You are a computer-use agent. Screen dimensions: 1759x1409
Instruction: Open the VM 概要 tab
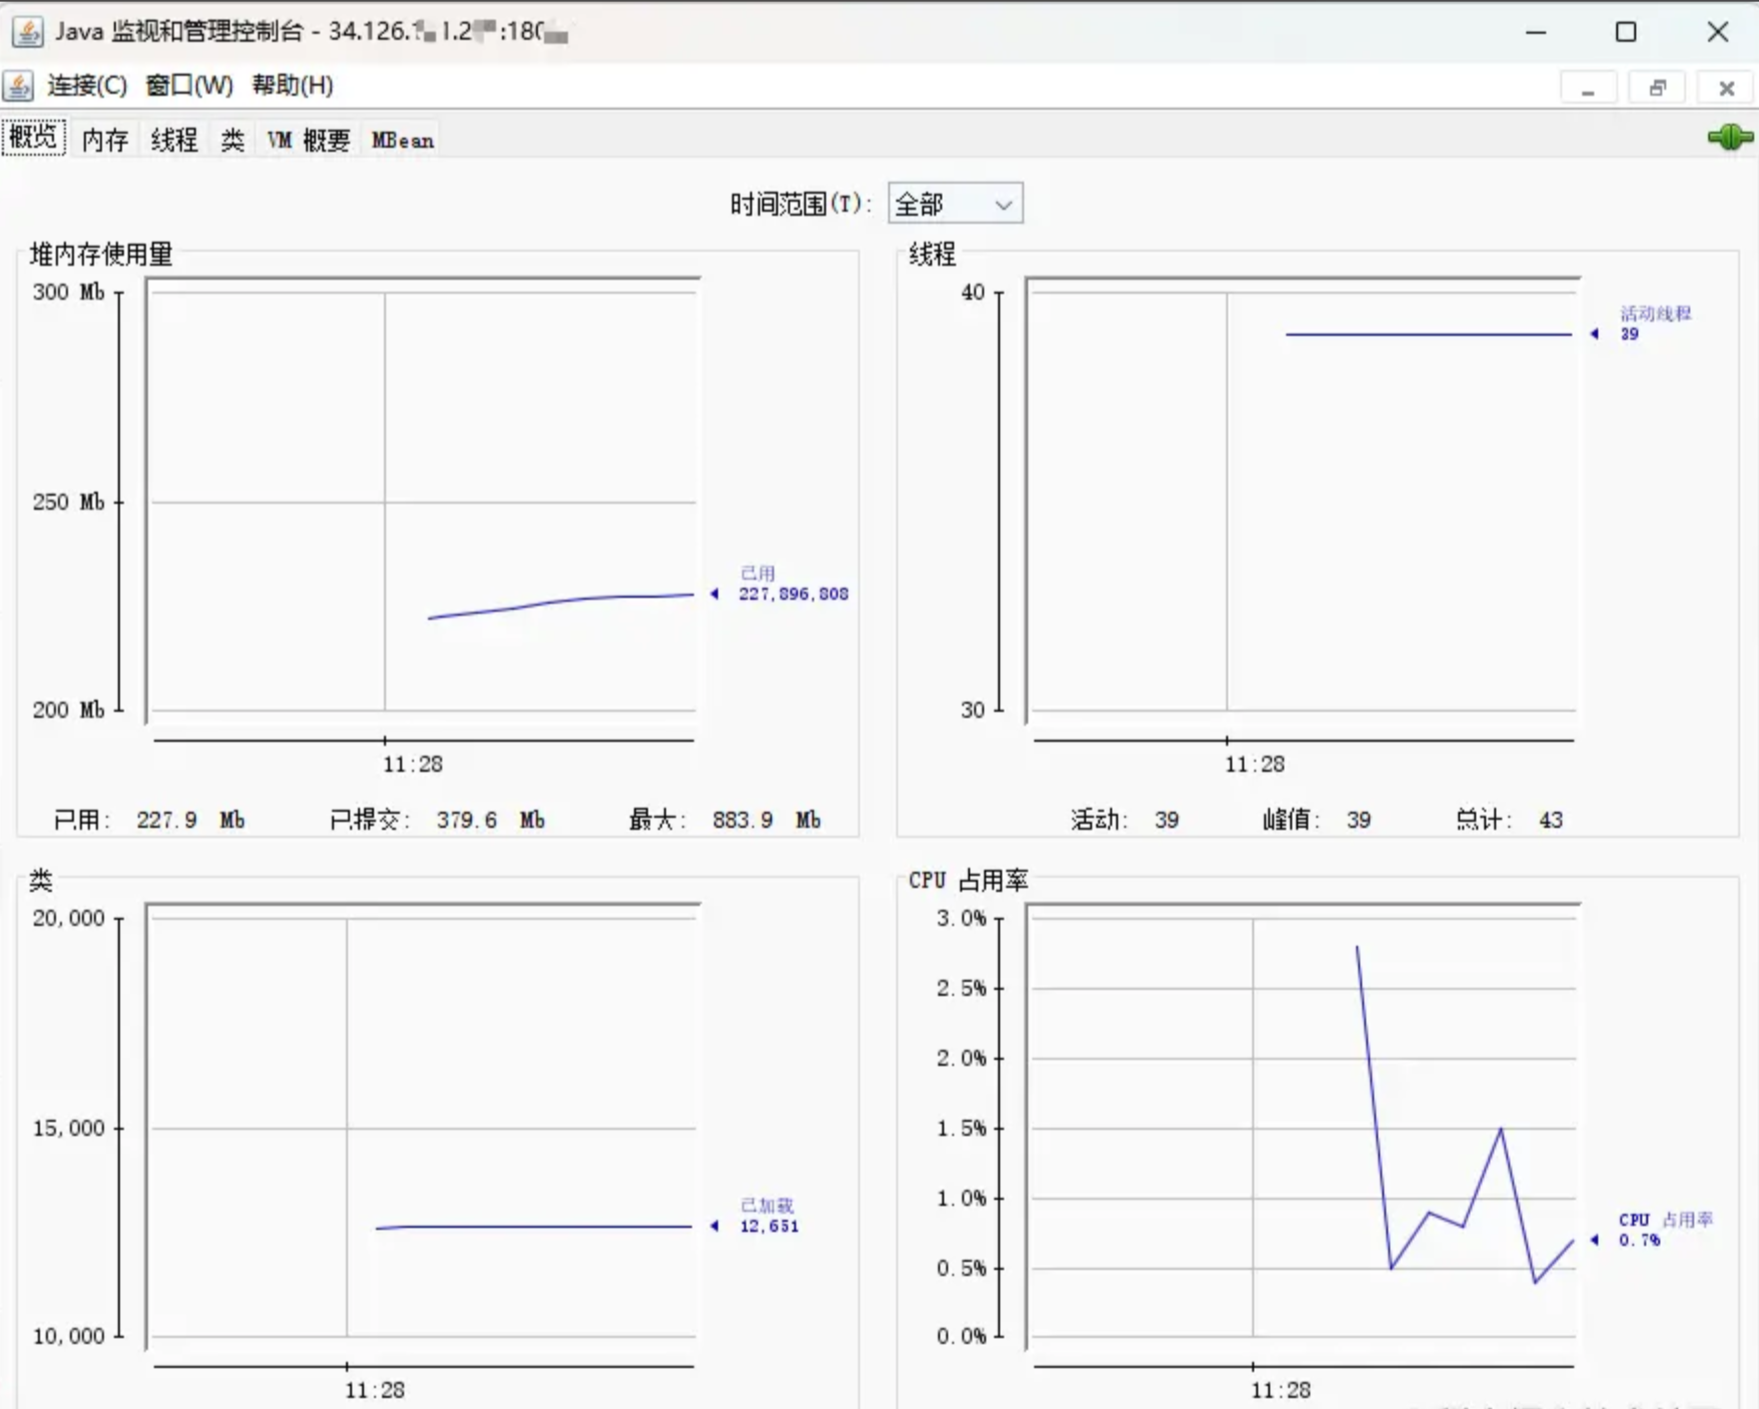point(308,140)
